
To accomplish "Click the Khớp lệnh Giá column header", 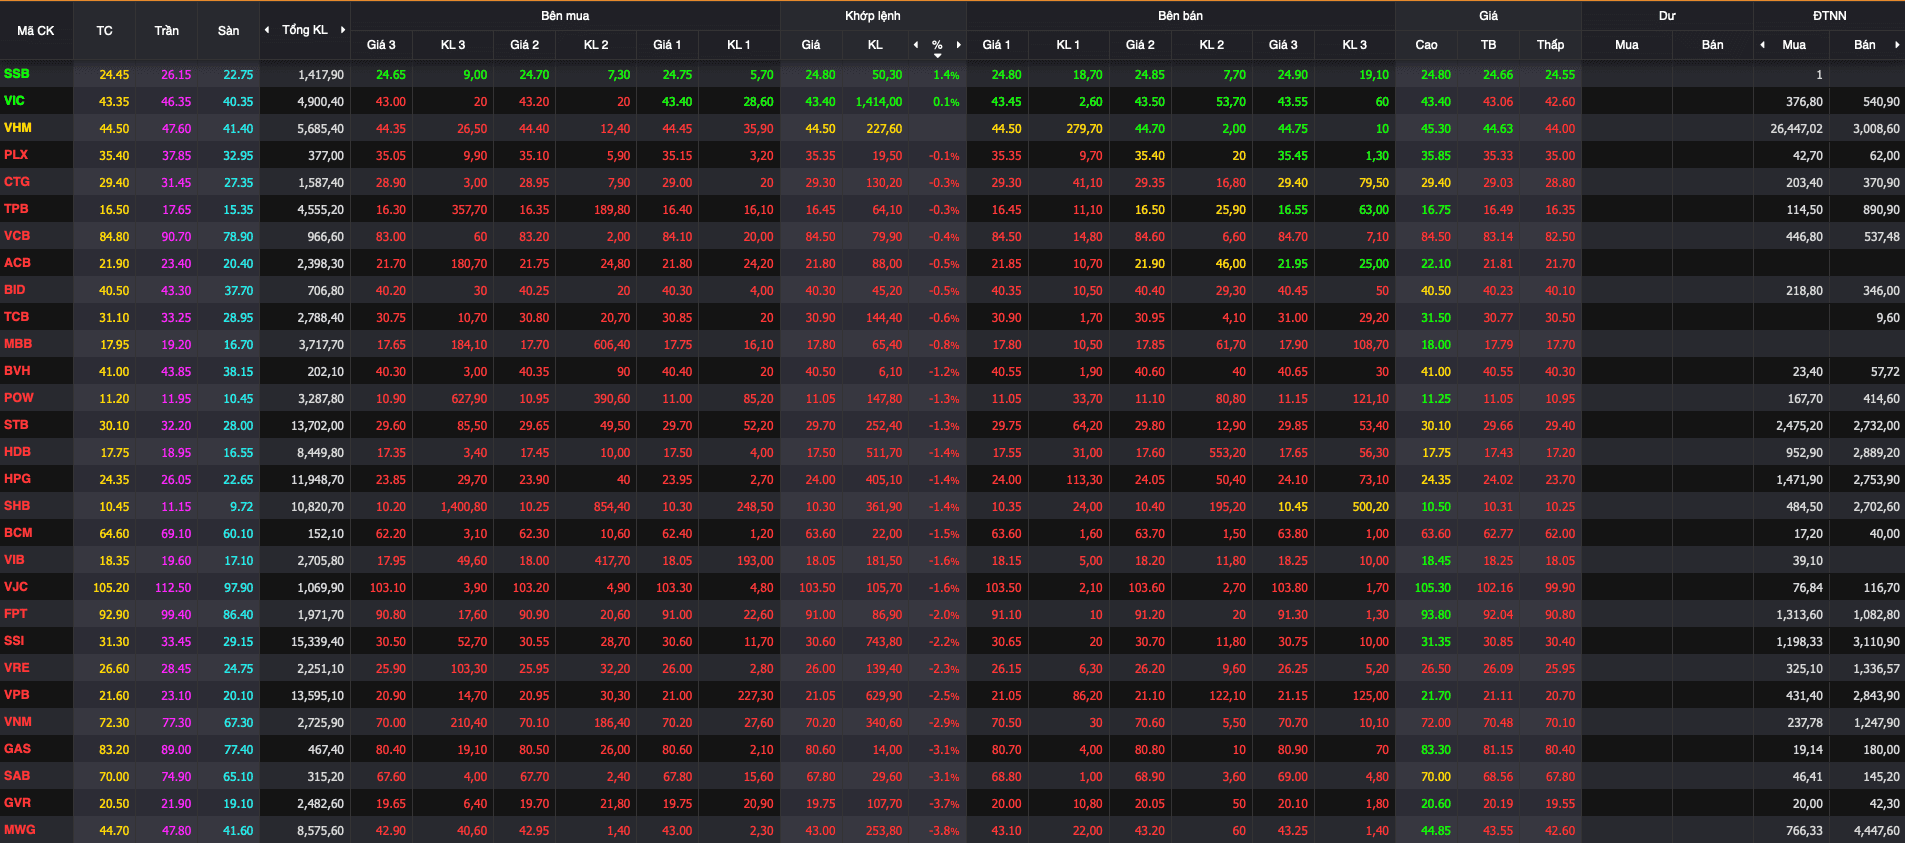I will pyautogui.click(x=811, y=45).
